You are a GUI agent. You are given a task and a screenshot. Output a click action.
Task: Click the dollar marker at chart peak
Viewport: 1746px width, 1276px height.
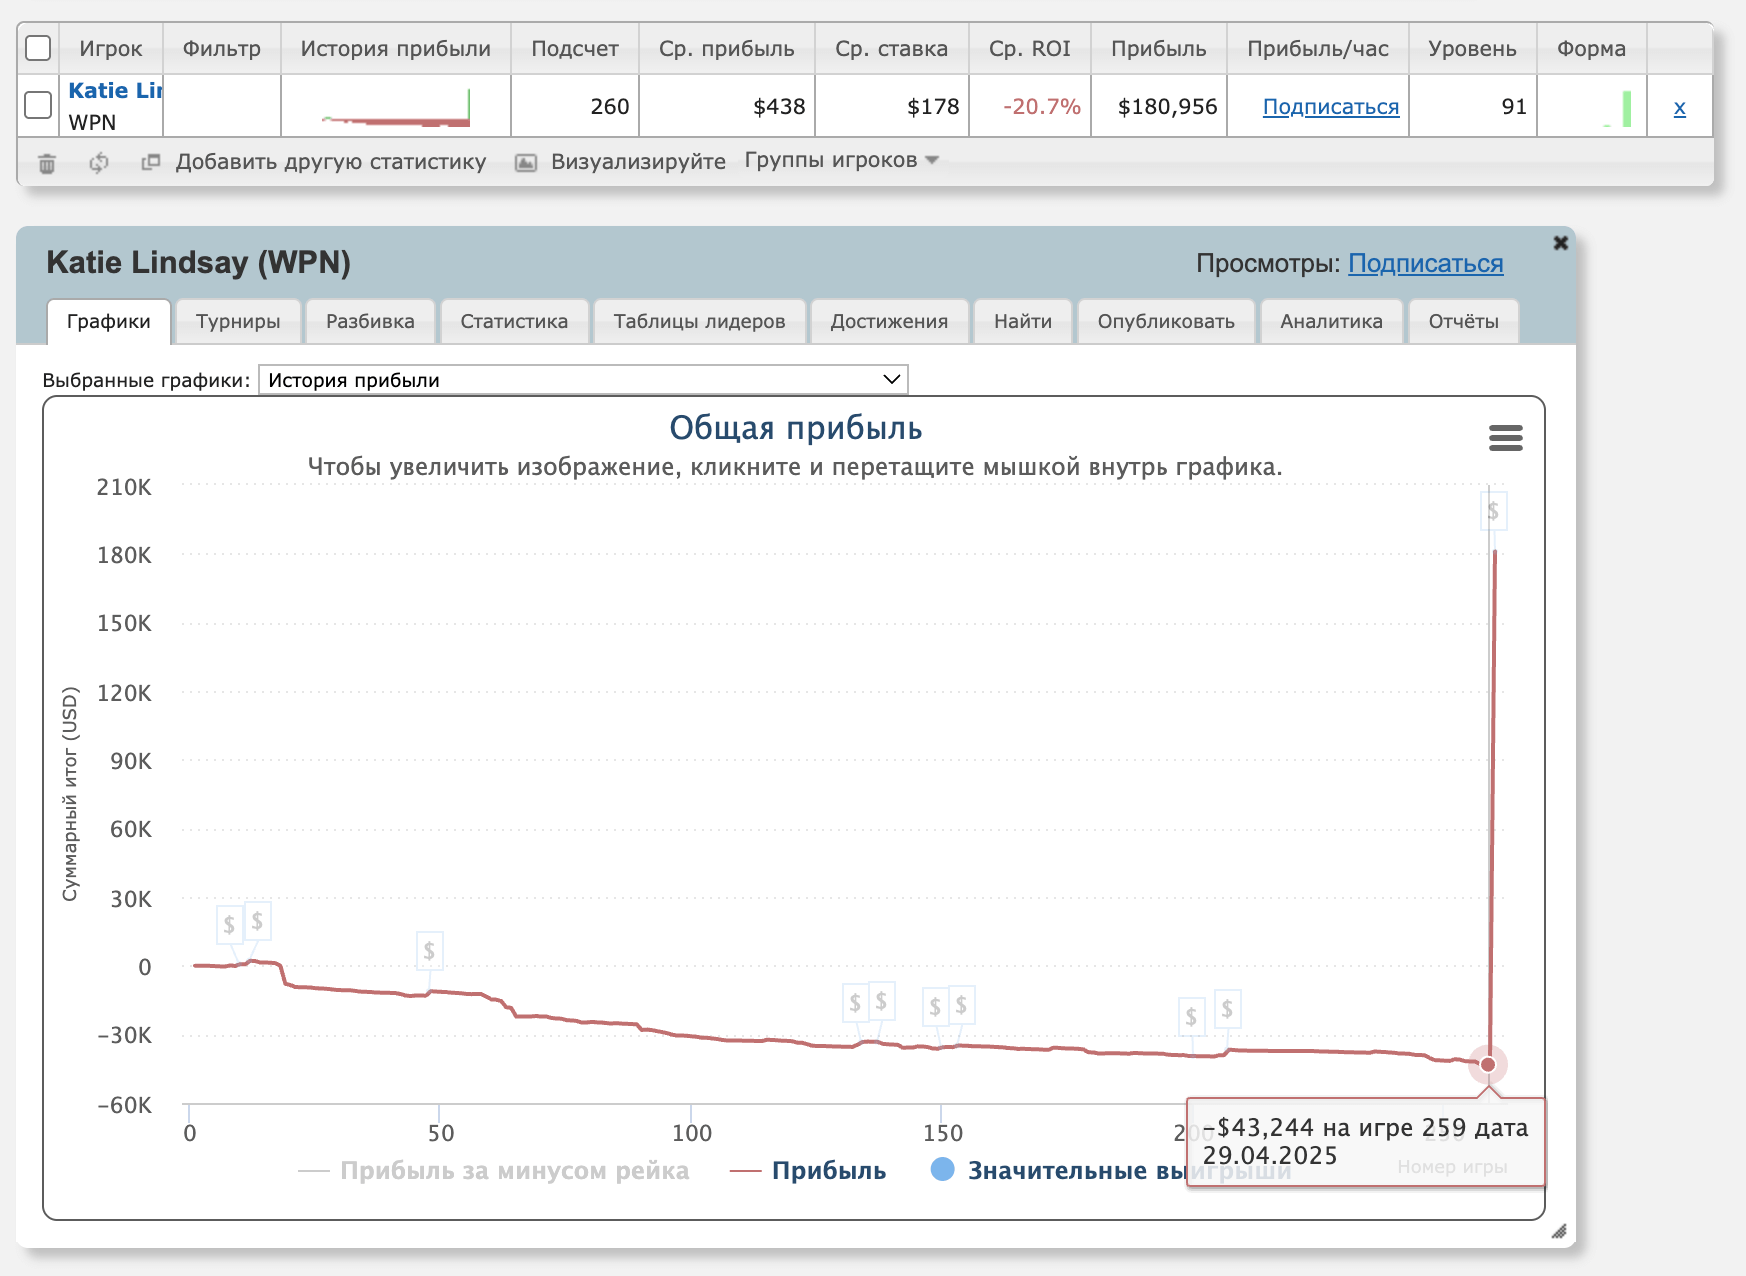1493,512
